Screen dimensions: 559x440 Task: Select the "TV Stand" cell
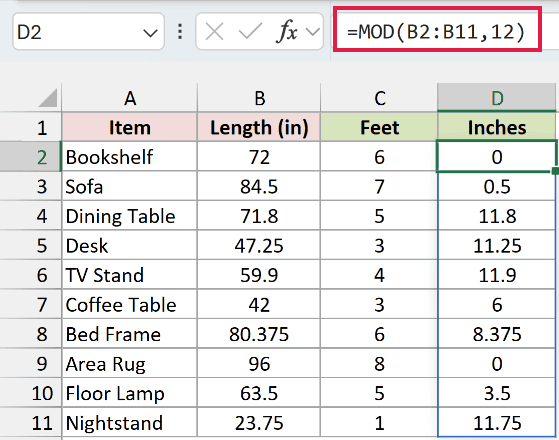point(129,275)
